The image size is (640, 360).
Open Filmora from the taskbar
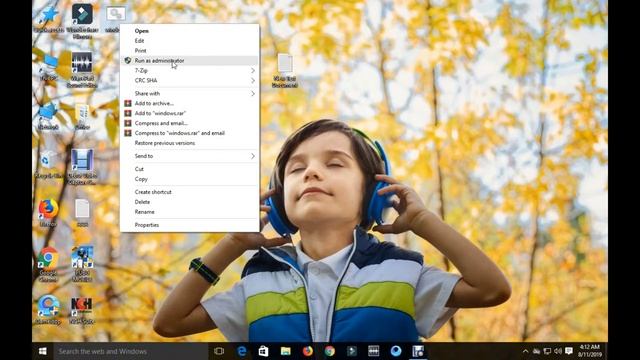tap(352, 351)
